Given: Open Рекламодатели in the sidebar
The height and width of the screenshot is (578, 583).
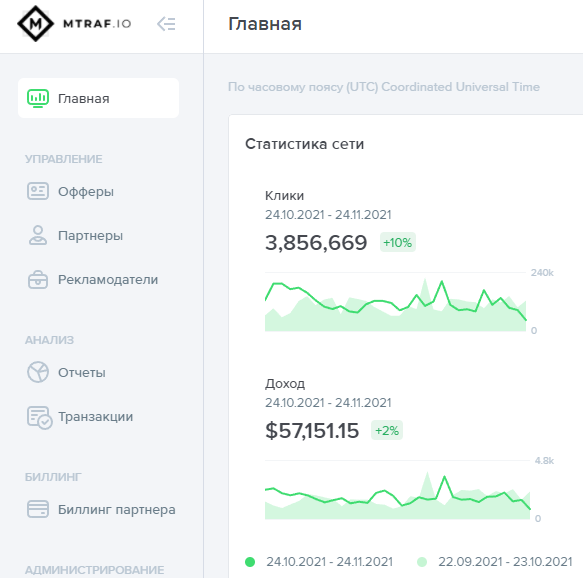Looking at the screenshot, I should tap(99, 280).
